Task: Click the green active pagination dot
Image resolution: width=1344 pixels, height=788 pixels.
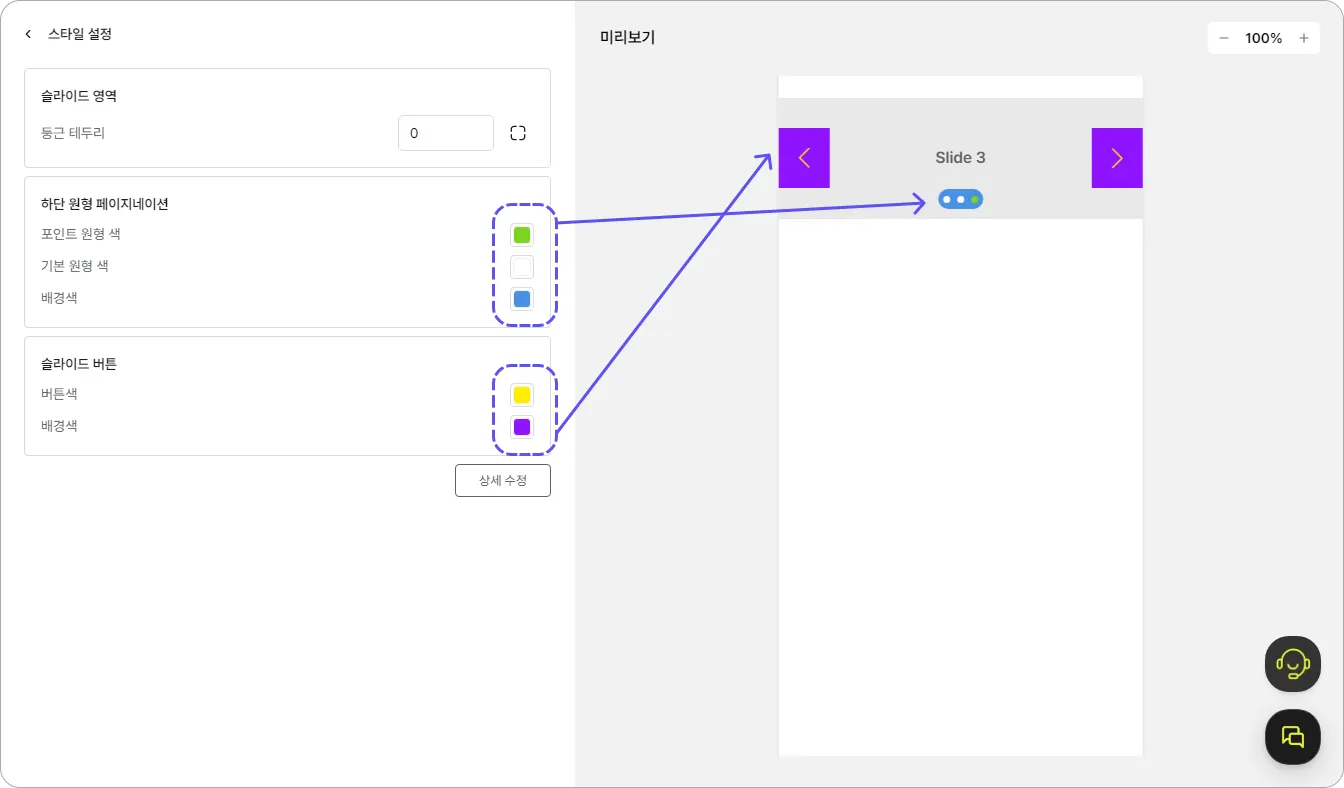Action: (x=975, y=200)
